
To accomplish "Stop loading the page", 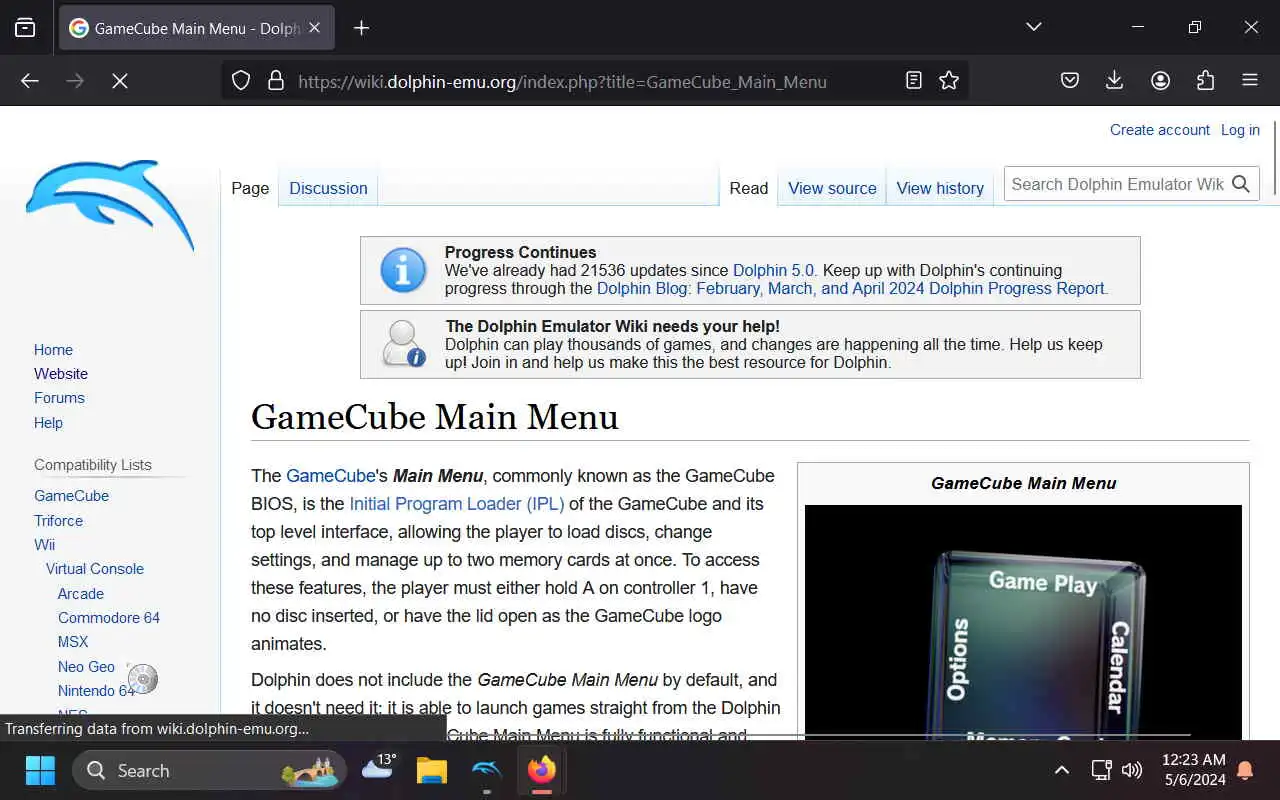I will 120,81.
